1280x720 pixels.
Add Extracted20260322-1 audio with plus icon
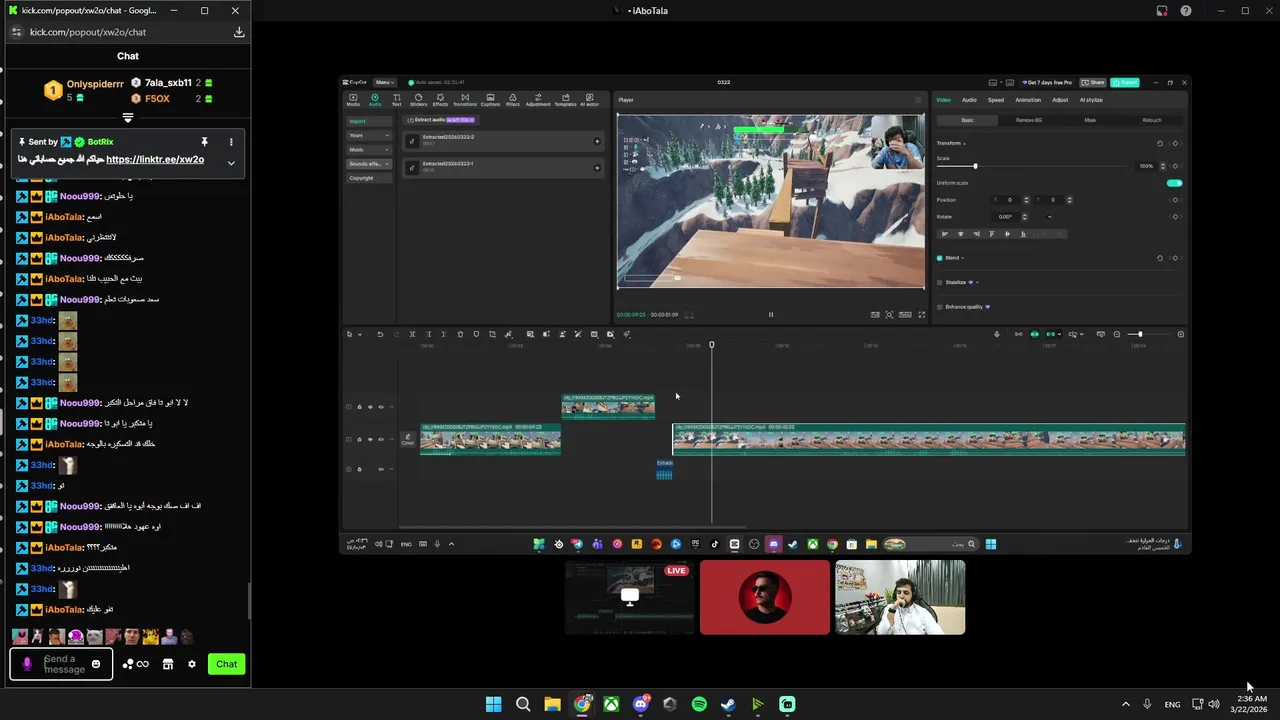pyautogui.click(x=597, y=167)
